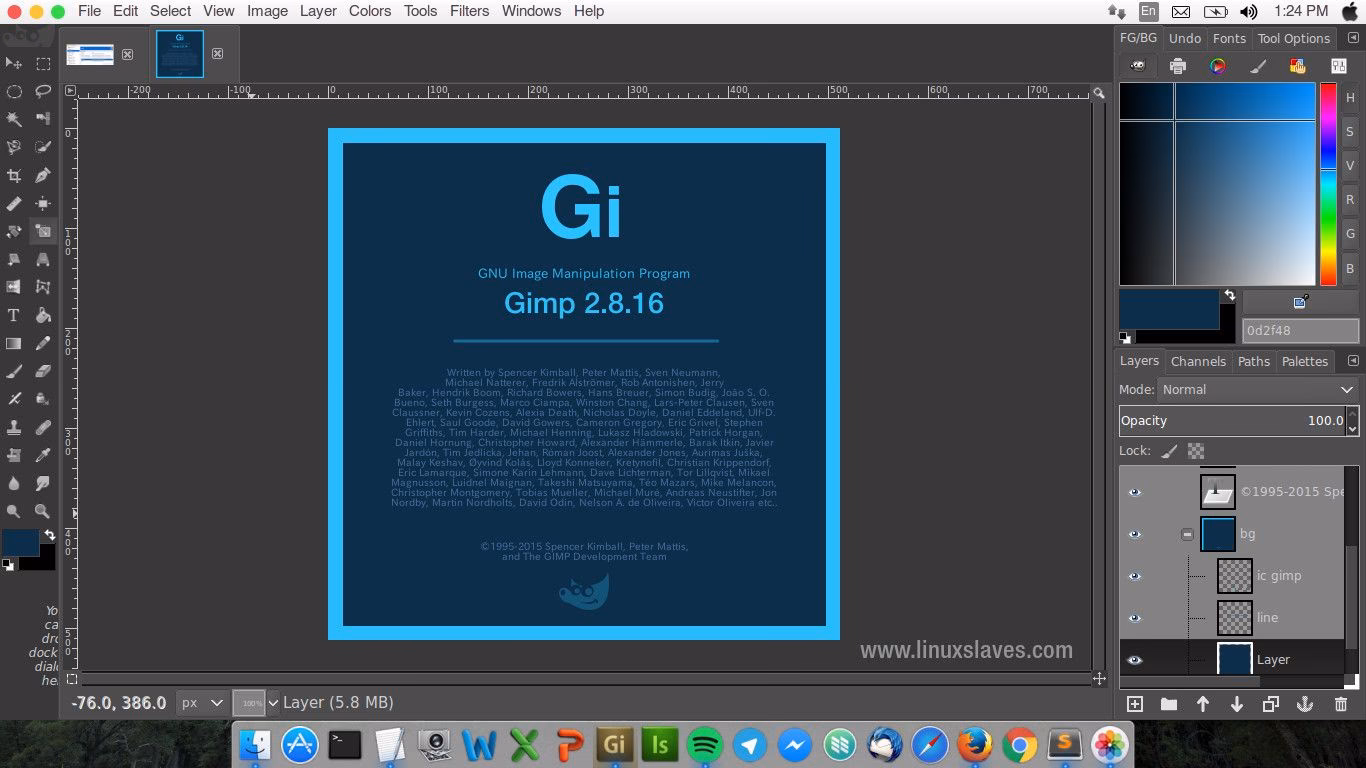Select the Fuzzy Select magic wand tool
This screenshot has width=1366, height=768.
coord(15,120)
